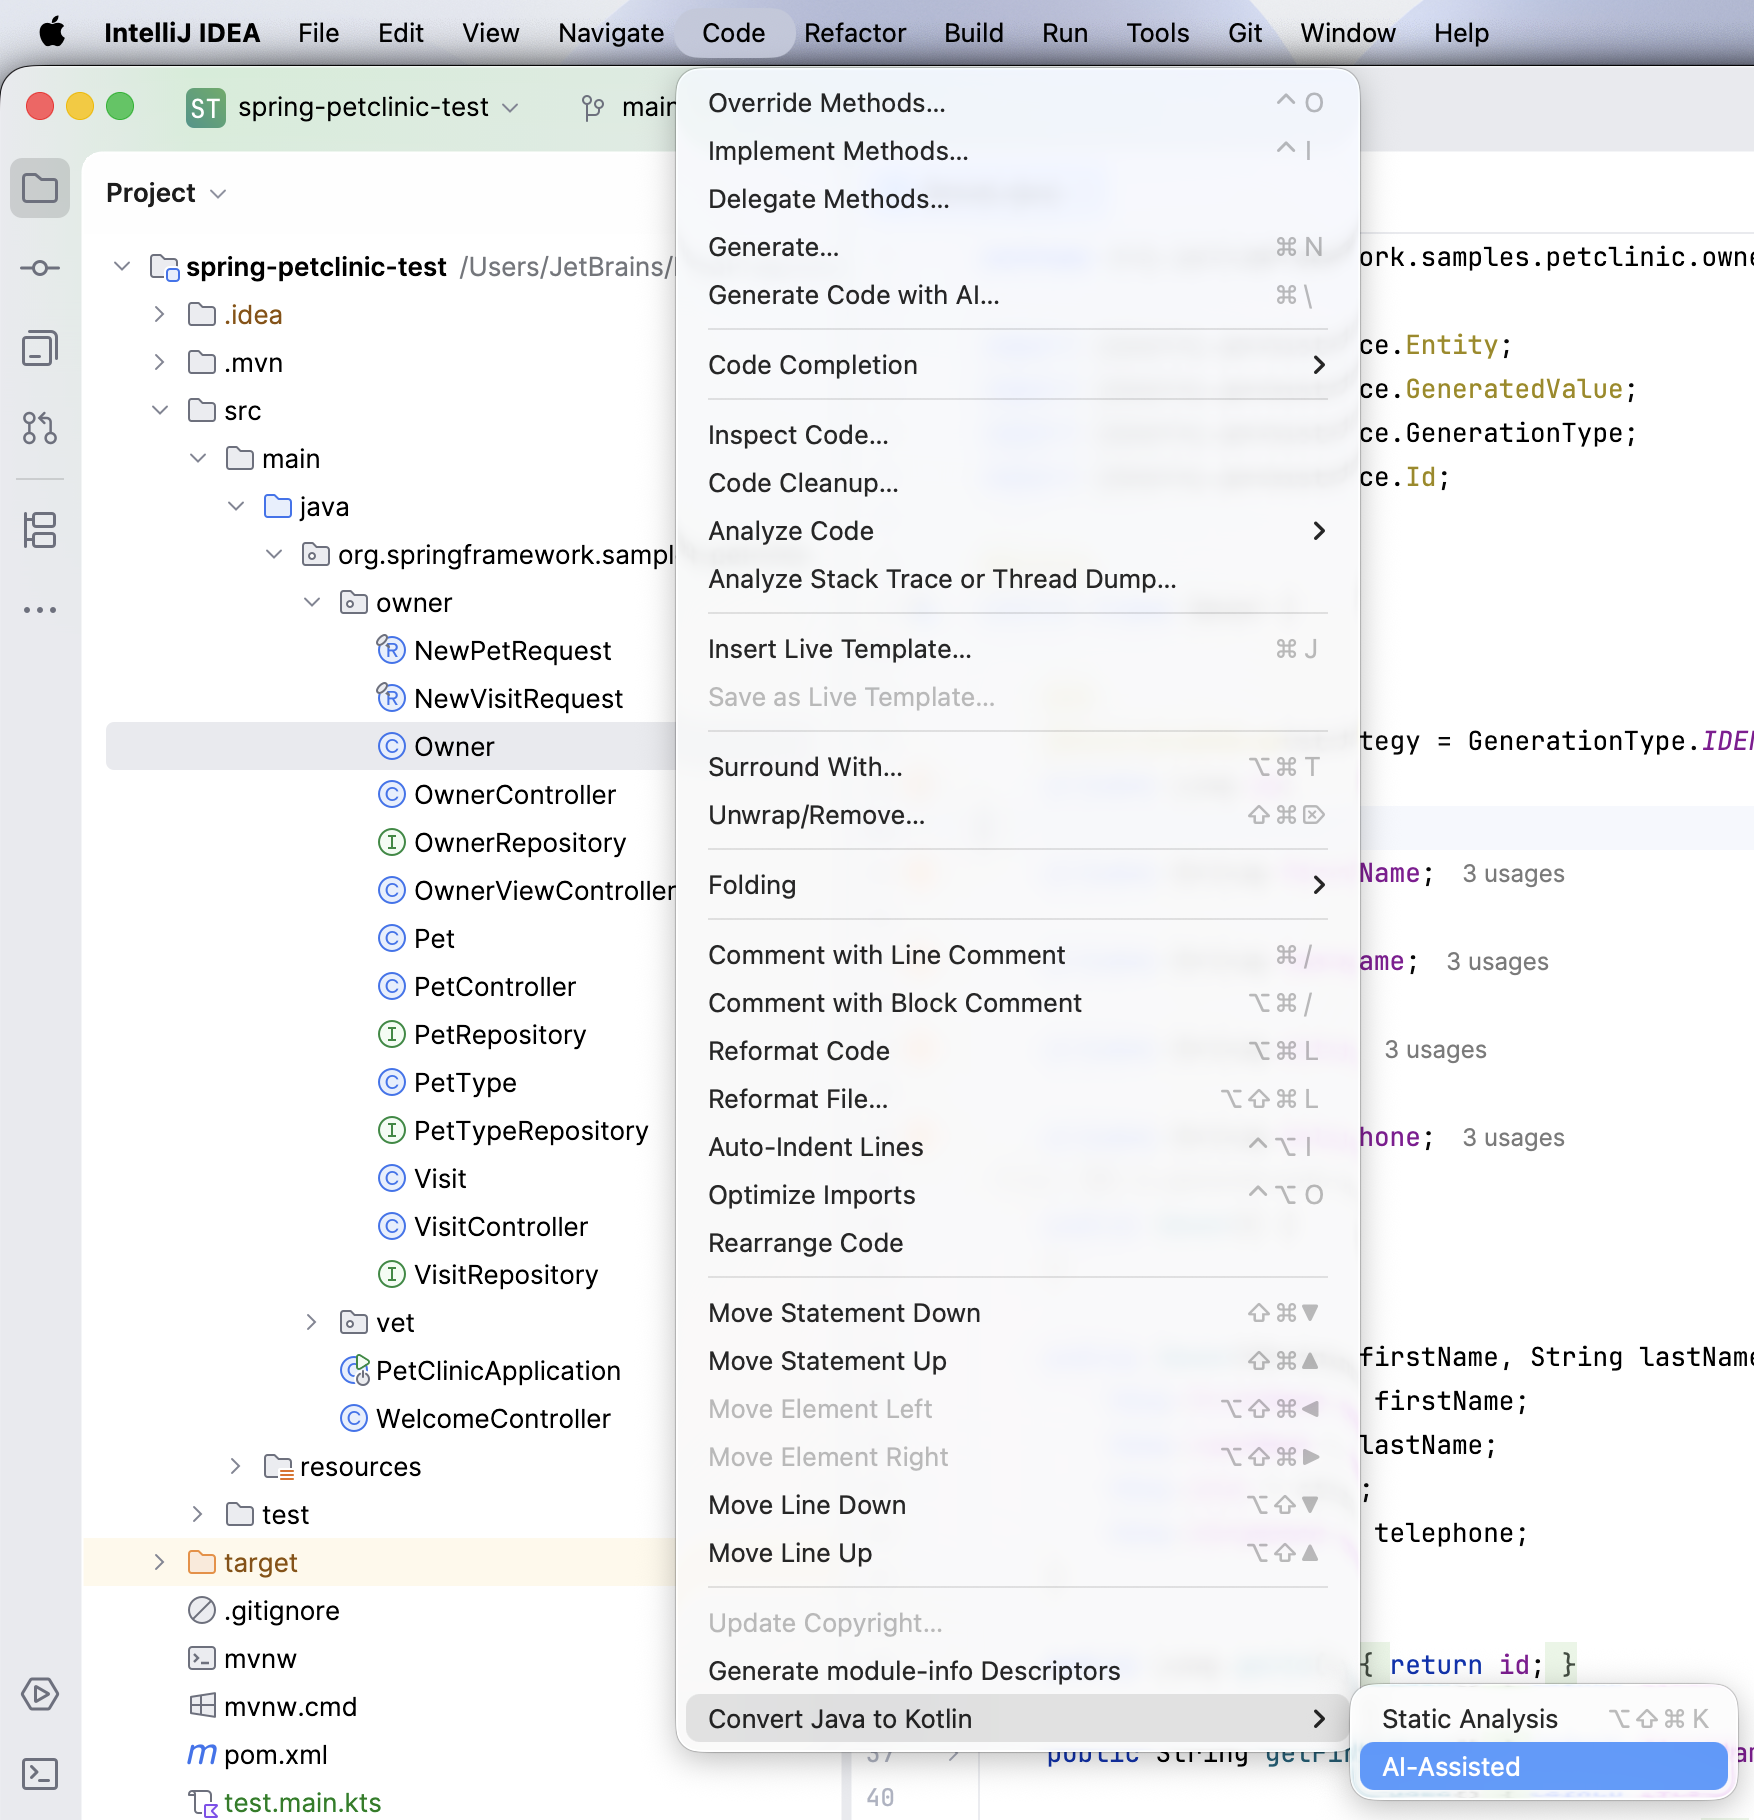Open the Pull Requests tool window icon

pos(40,428)
